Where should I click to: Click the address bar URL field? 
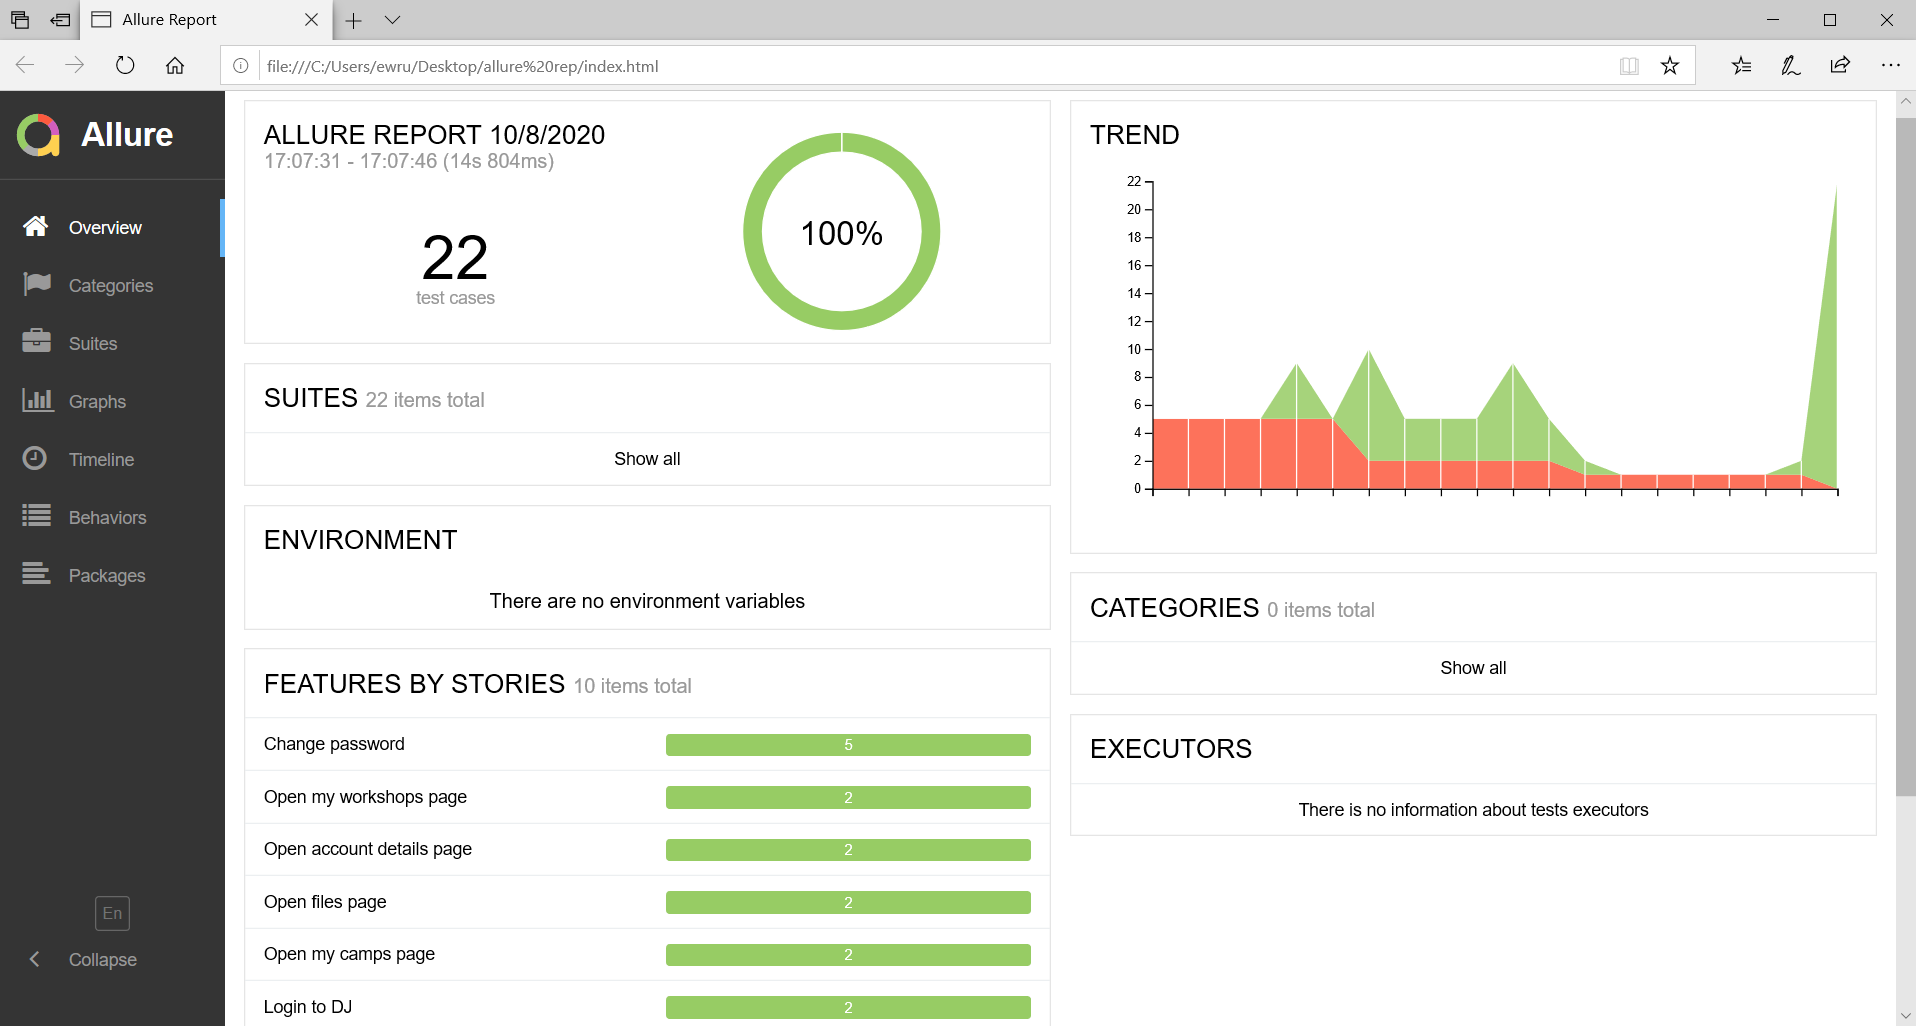click(900, 66)
